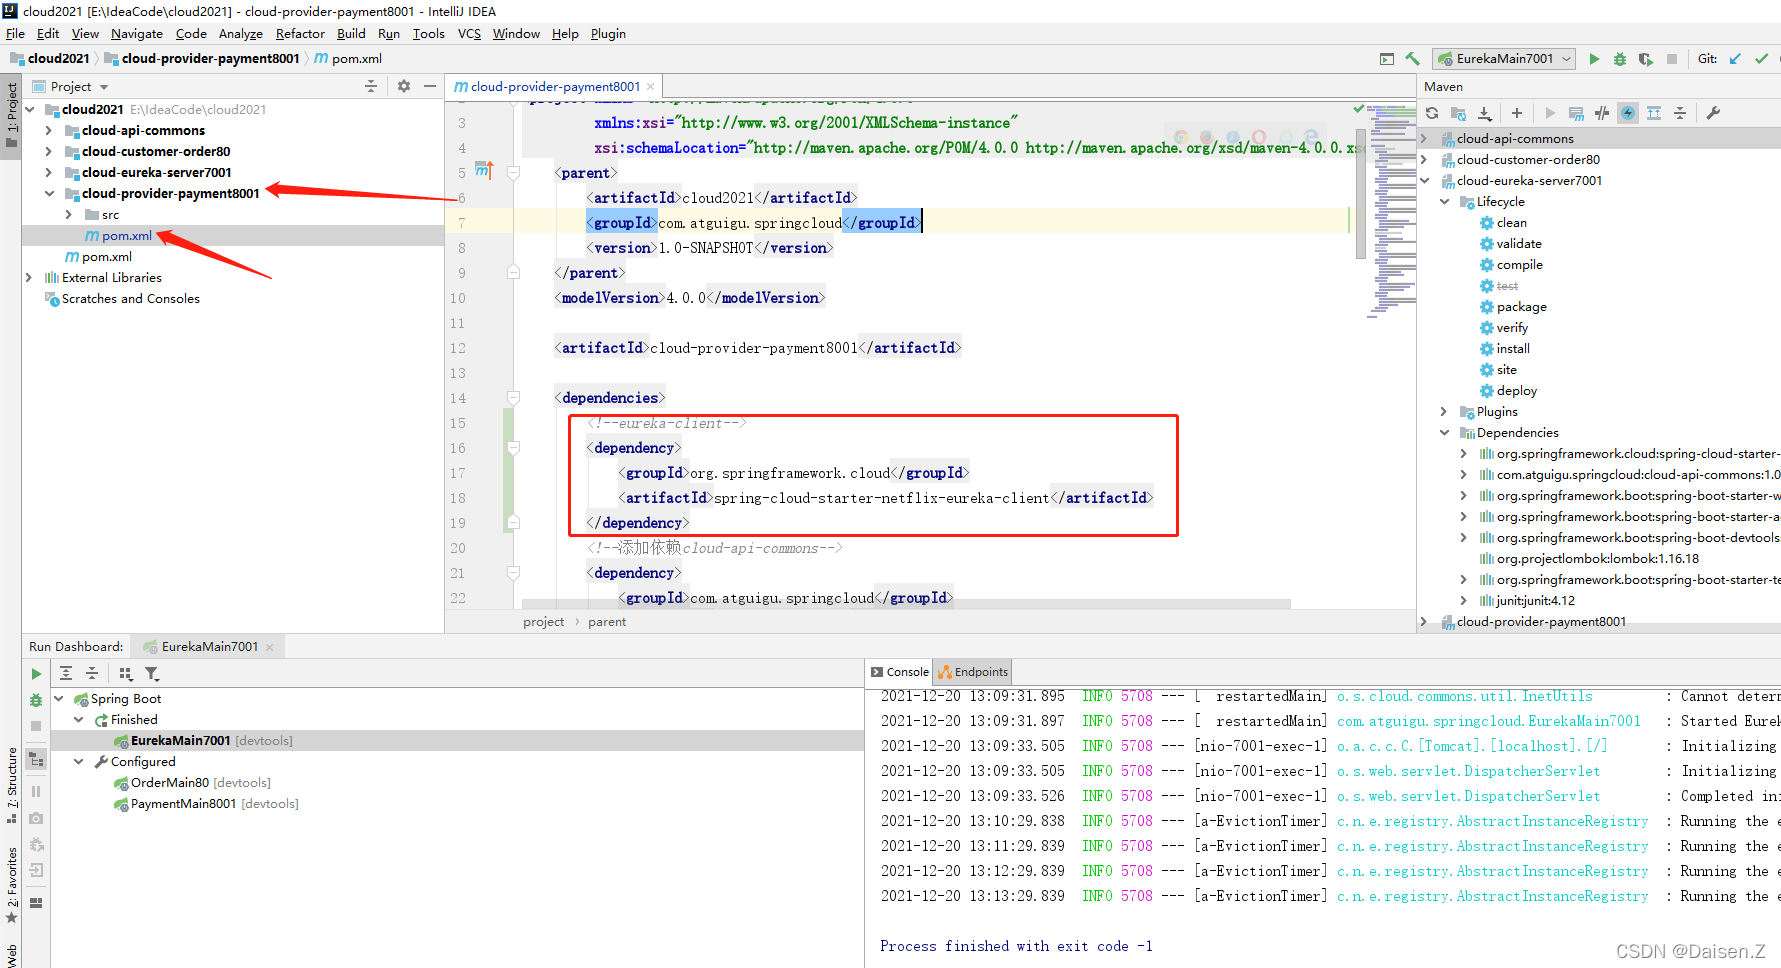Screen dimensions: 1781x968
Task: Click the lifecycle goal 'test' in Maven
Action: (1507, 286)
